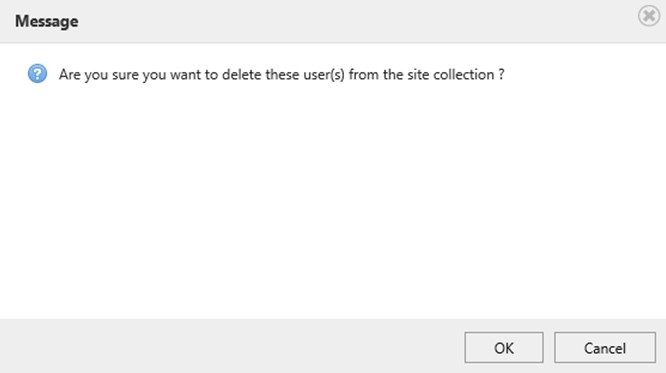Confirm removal with the OK button
Viewport: 666px width, 373px height.
[x=504, y=348]
